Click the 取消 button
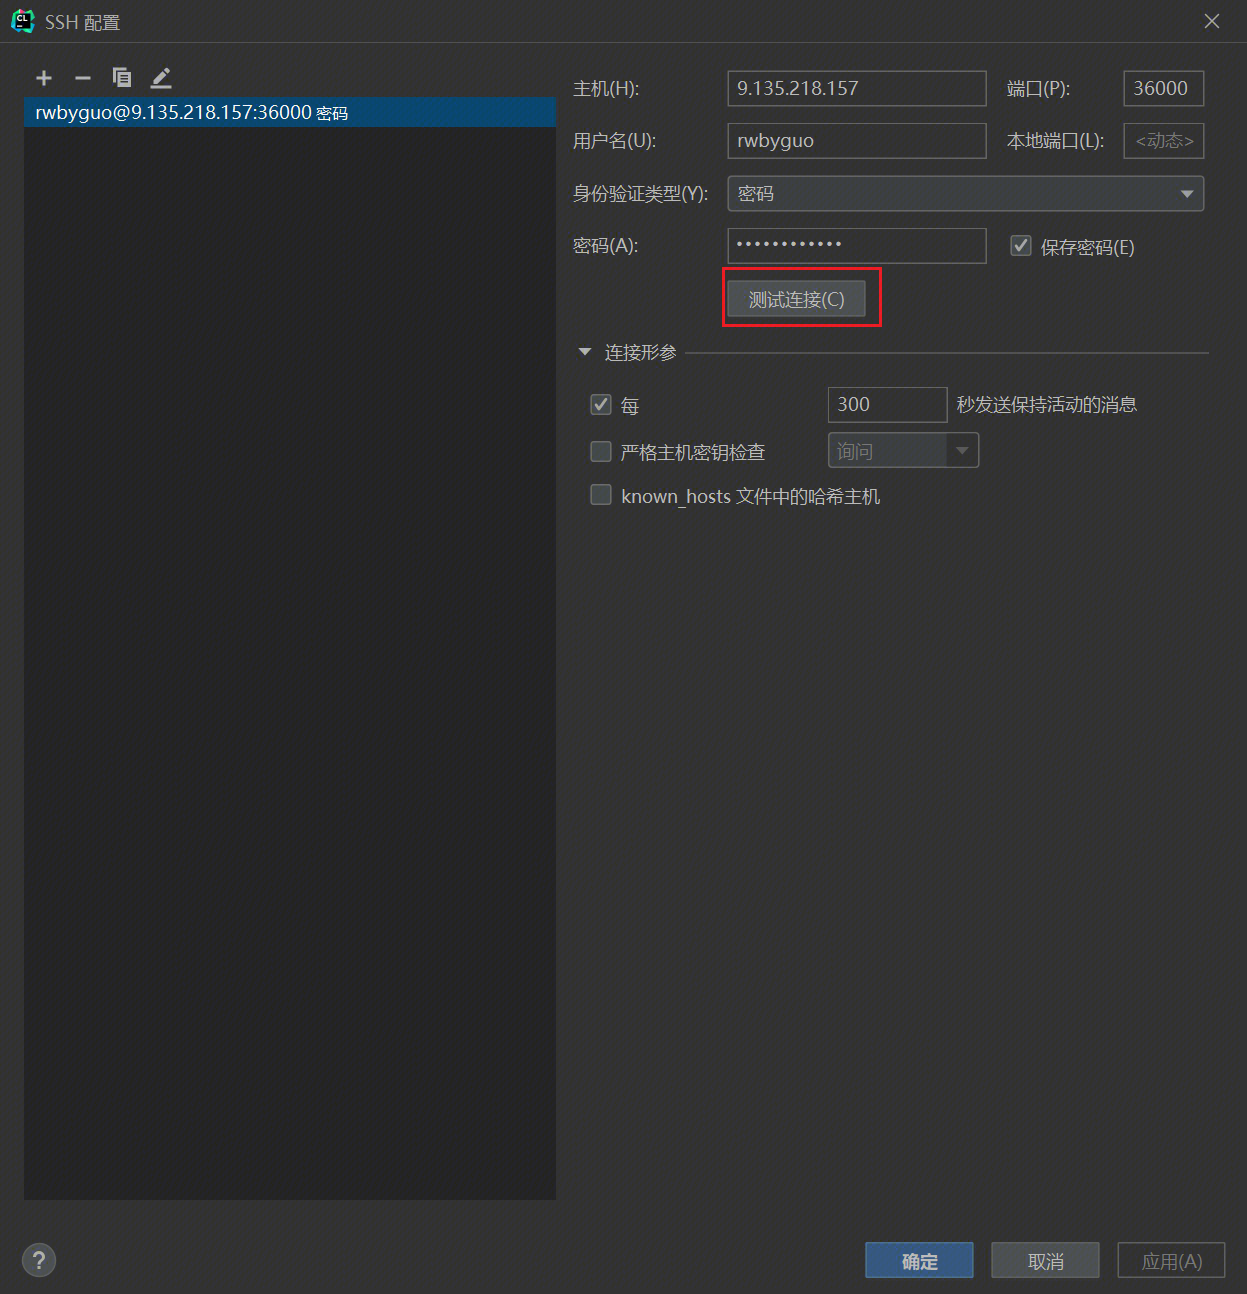 tap(1045, 1261)
